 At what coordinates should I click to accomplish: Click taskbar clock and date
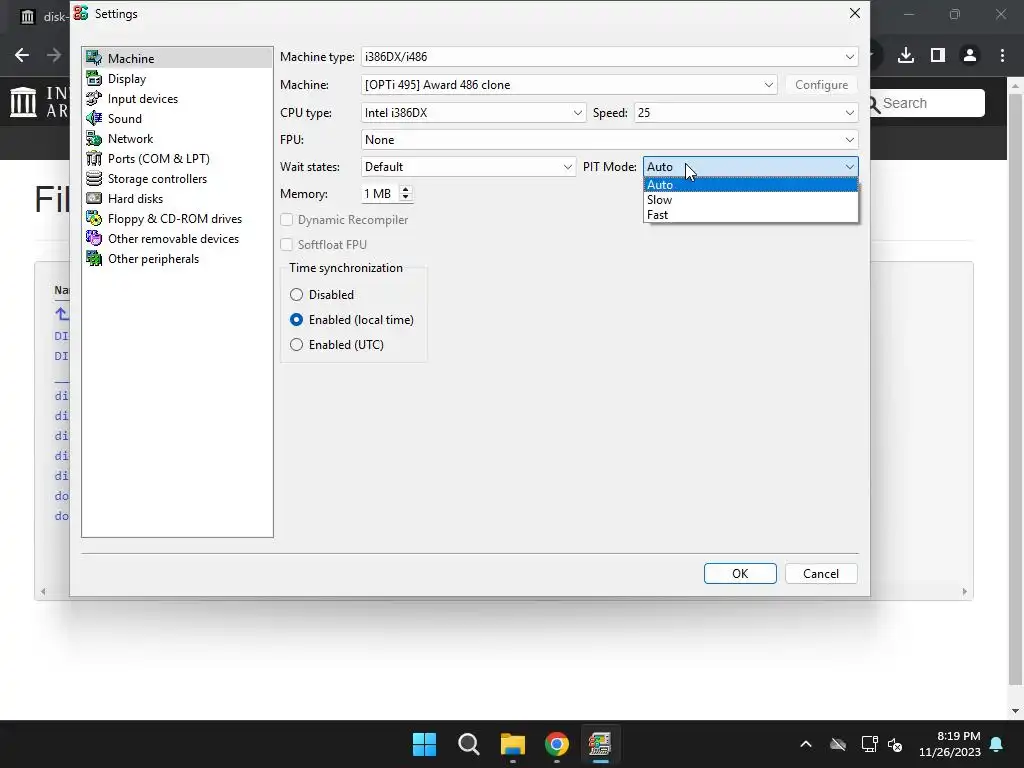(x=950, y=744)
